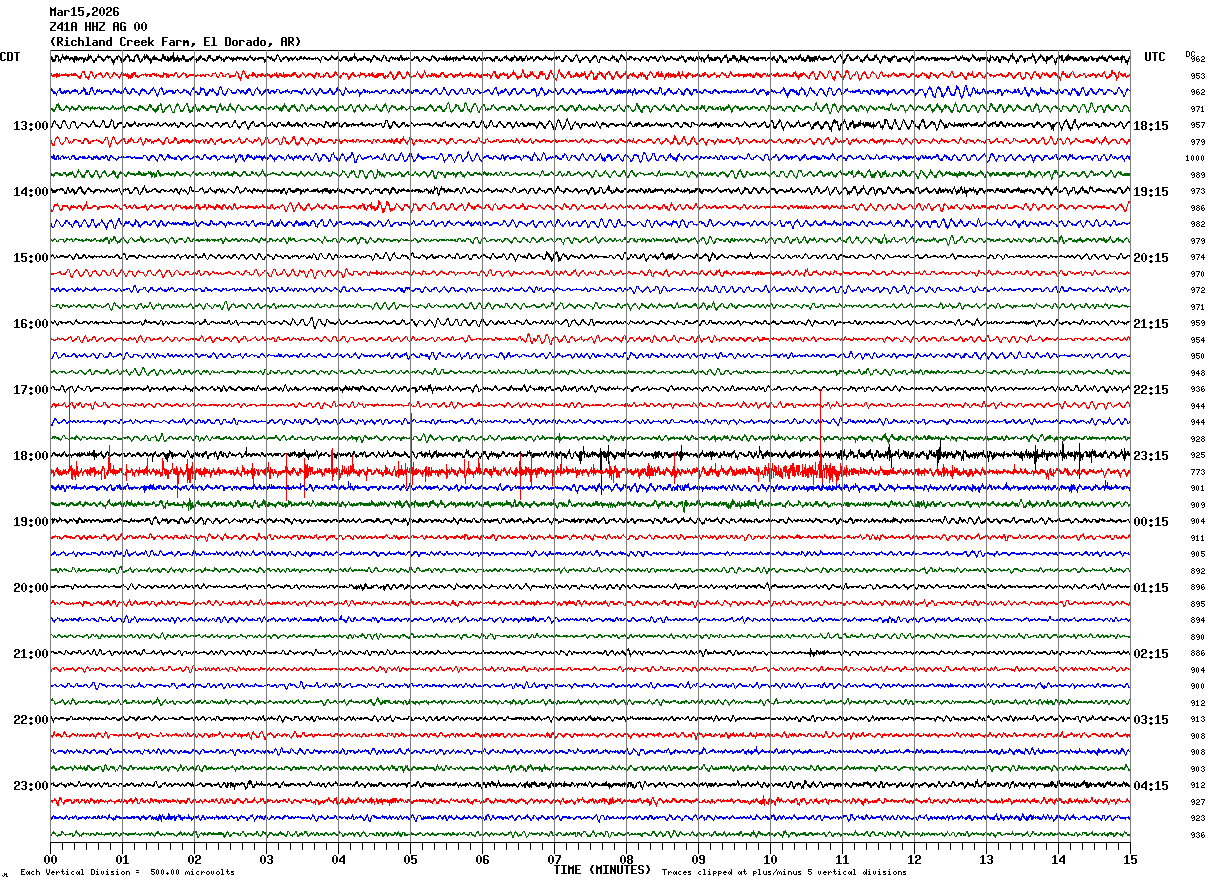Click the DC offset value "925"
Viewport: 1210px width, 886px height.
point(1197,455)
